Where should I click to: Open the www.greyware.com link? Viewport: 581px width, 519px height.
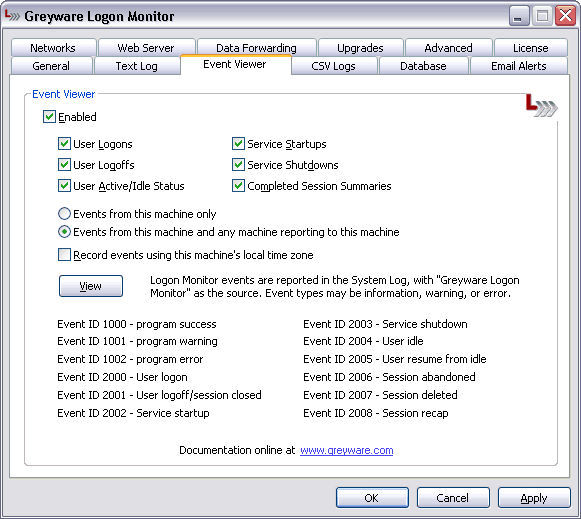[x=346, y=450]
